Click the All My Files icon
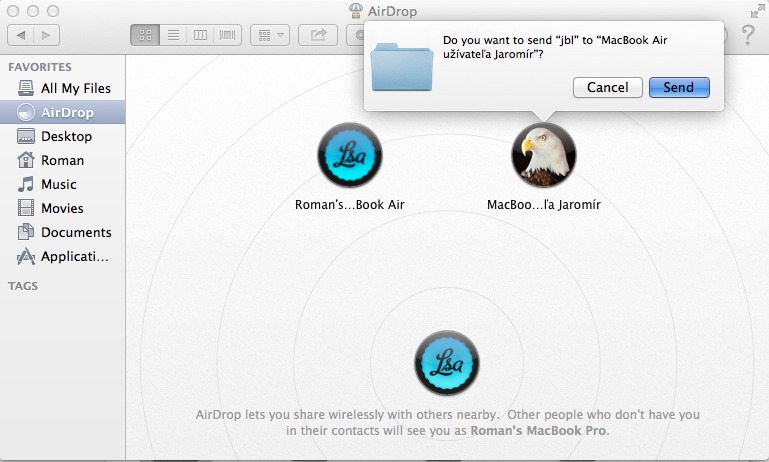 pyautogui.click(x=26, y=88)
